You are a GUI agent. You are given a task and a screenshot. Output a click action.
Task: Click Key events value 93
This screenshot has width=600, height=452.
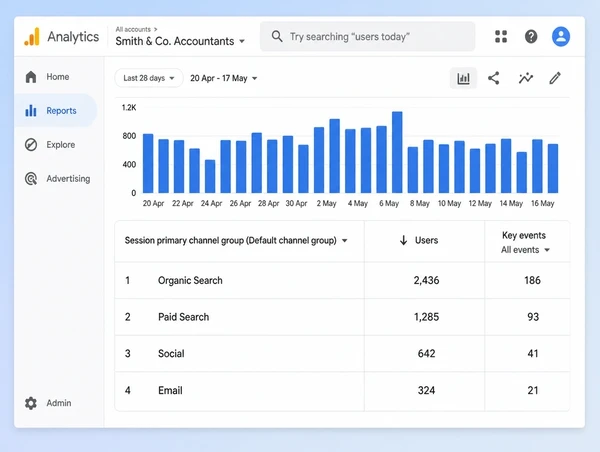[x=533, y=317]
